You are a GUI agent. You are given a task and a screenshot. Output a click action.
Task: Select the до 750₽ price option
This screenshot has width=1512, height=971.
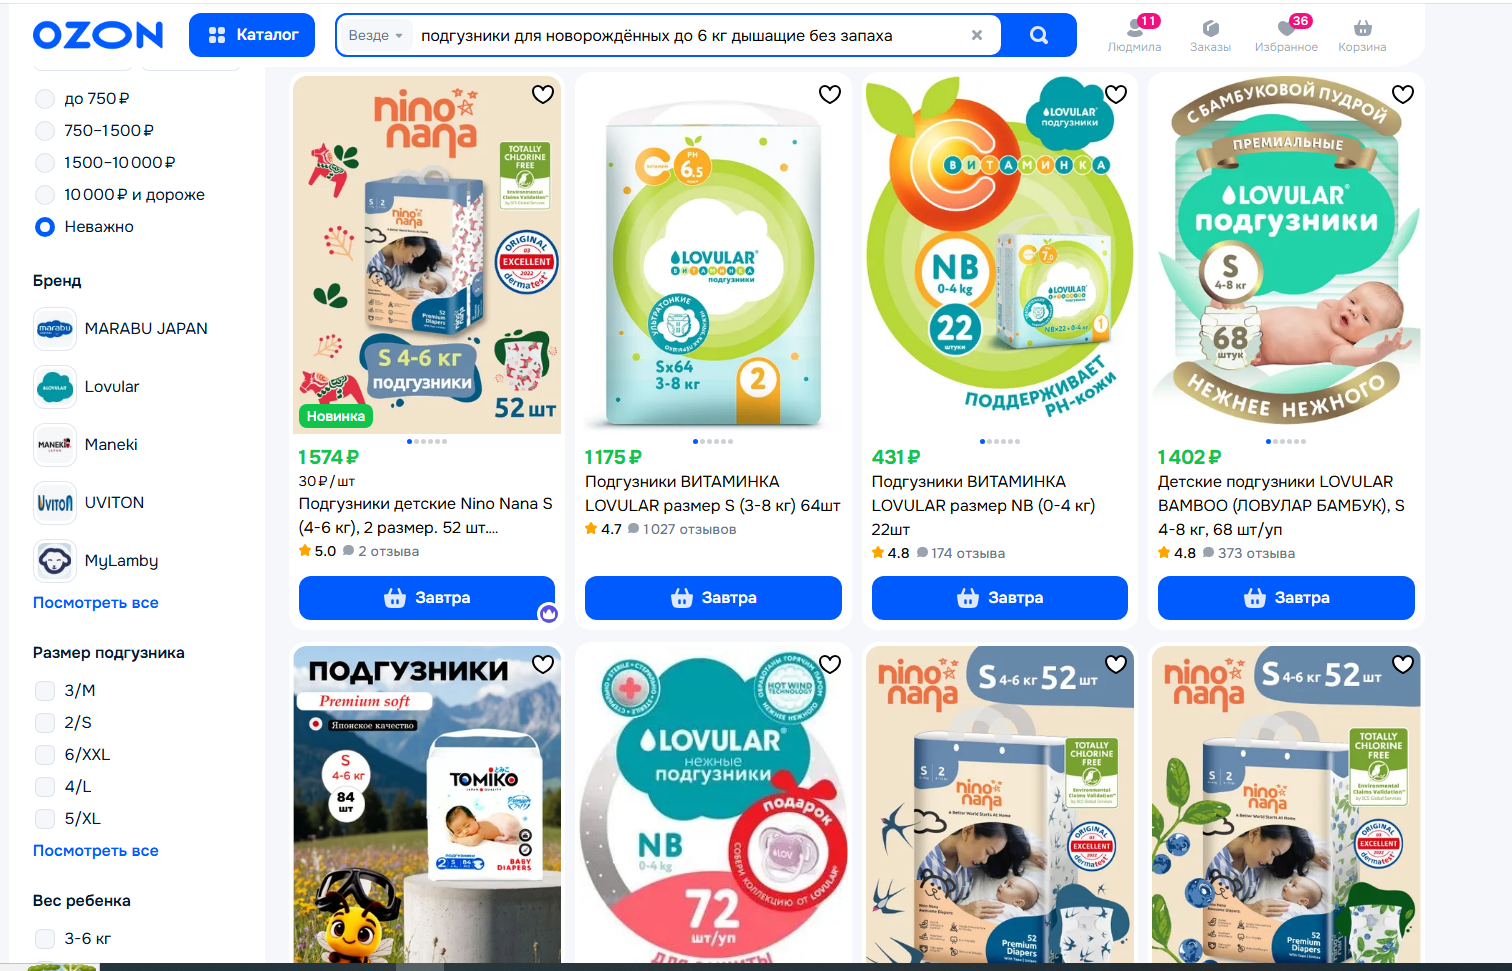pyautogui.click(x=83, y=99)
